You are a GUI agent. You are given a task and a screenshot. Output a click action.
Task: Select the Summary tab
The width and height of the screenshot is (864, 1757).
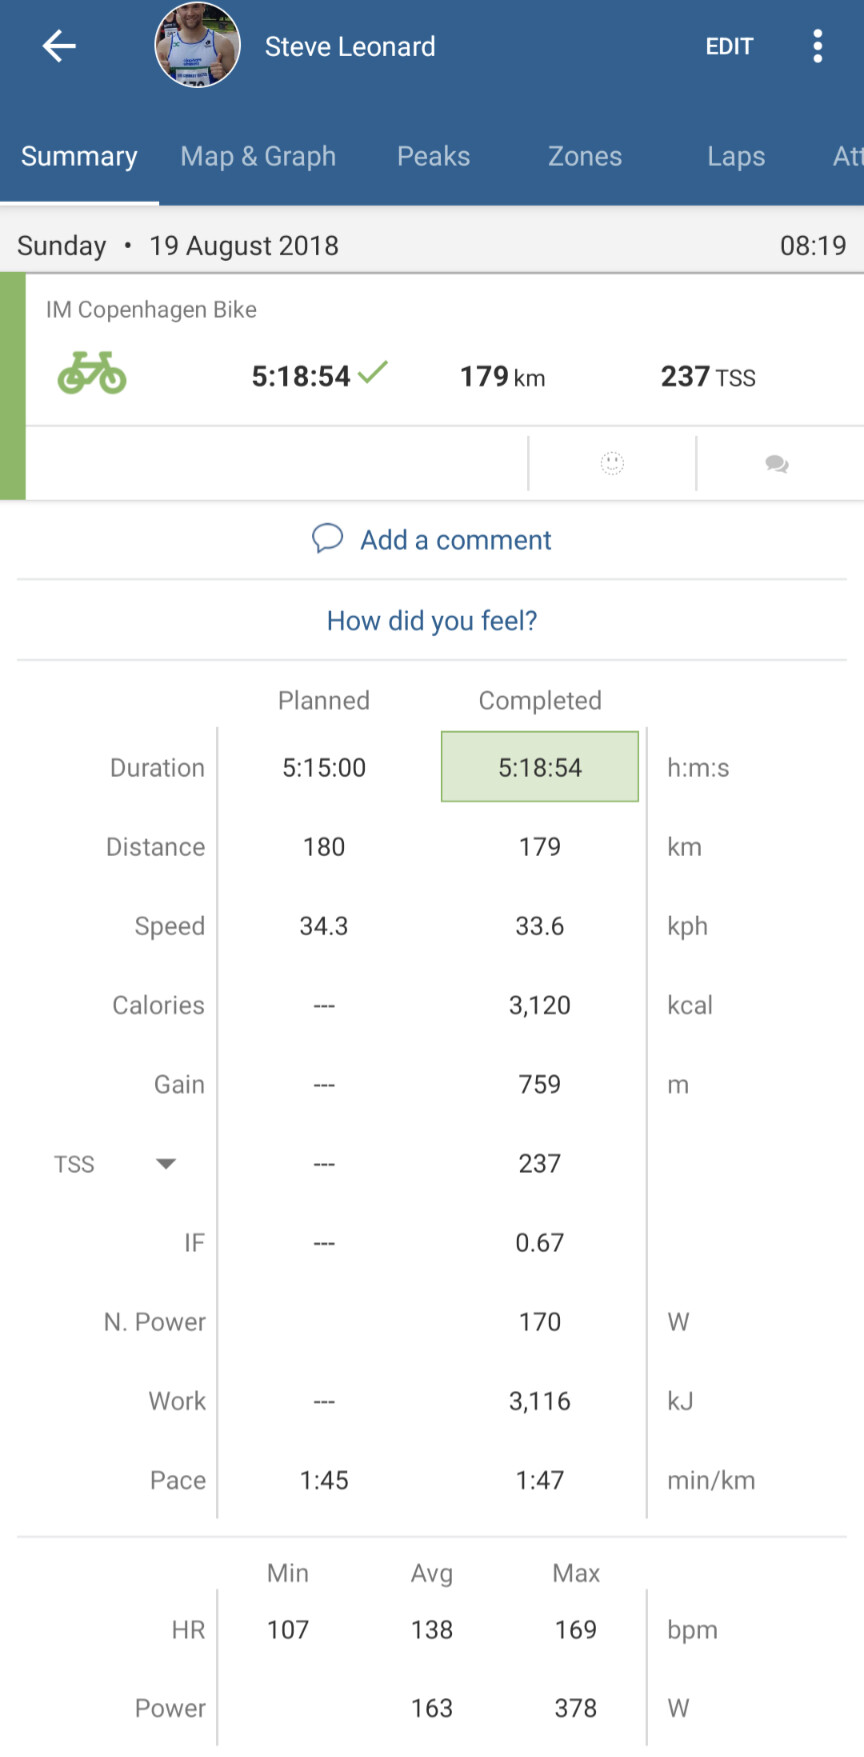coord(79,157)
